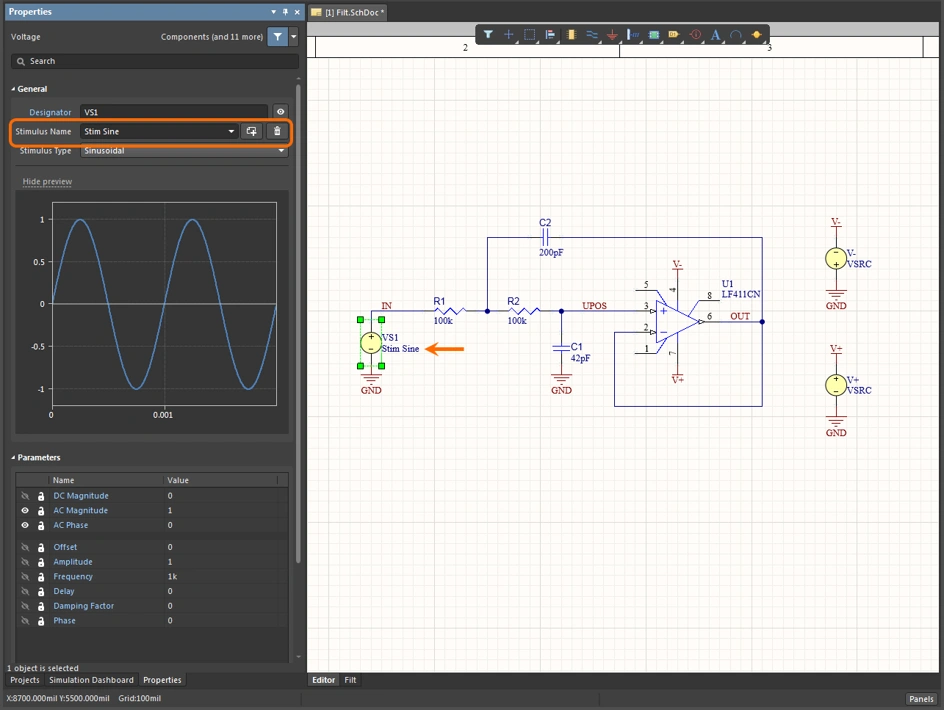Open the Stimulus Type Sinusoidal dropdown
This screenshot has height=710, width=944.
(x=283, y=150)
